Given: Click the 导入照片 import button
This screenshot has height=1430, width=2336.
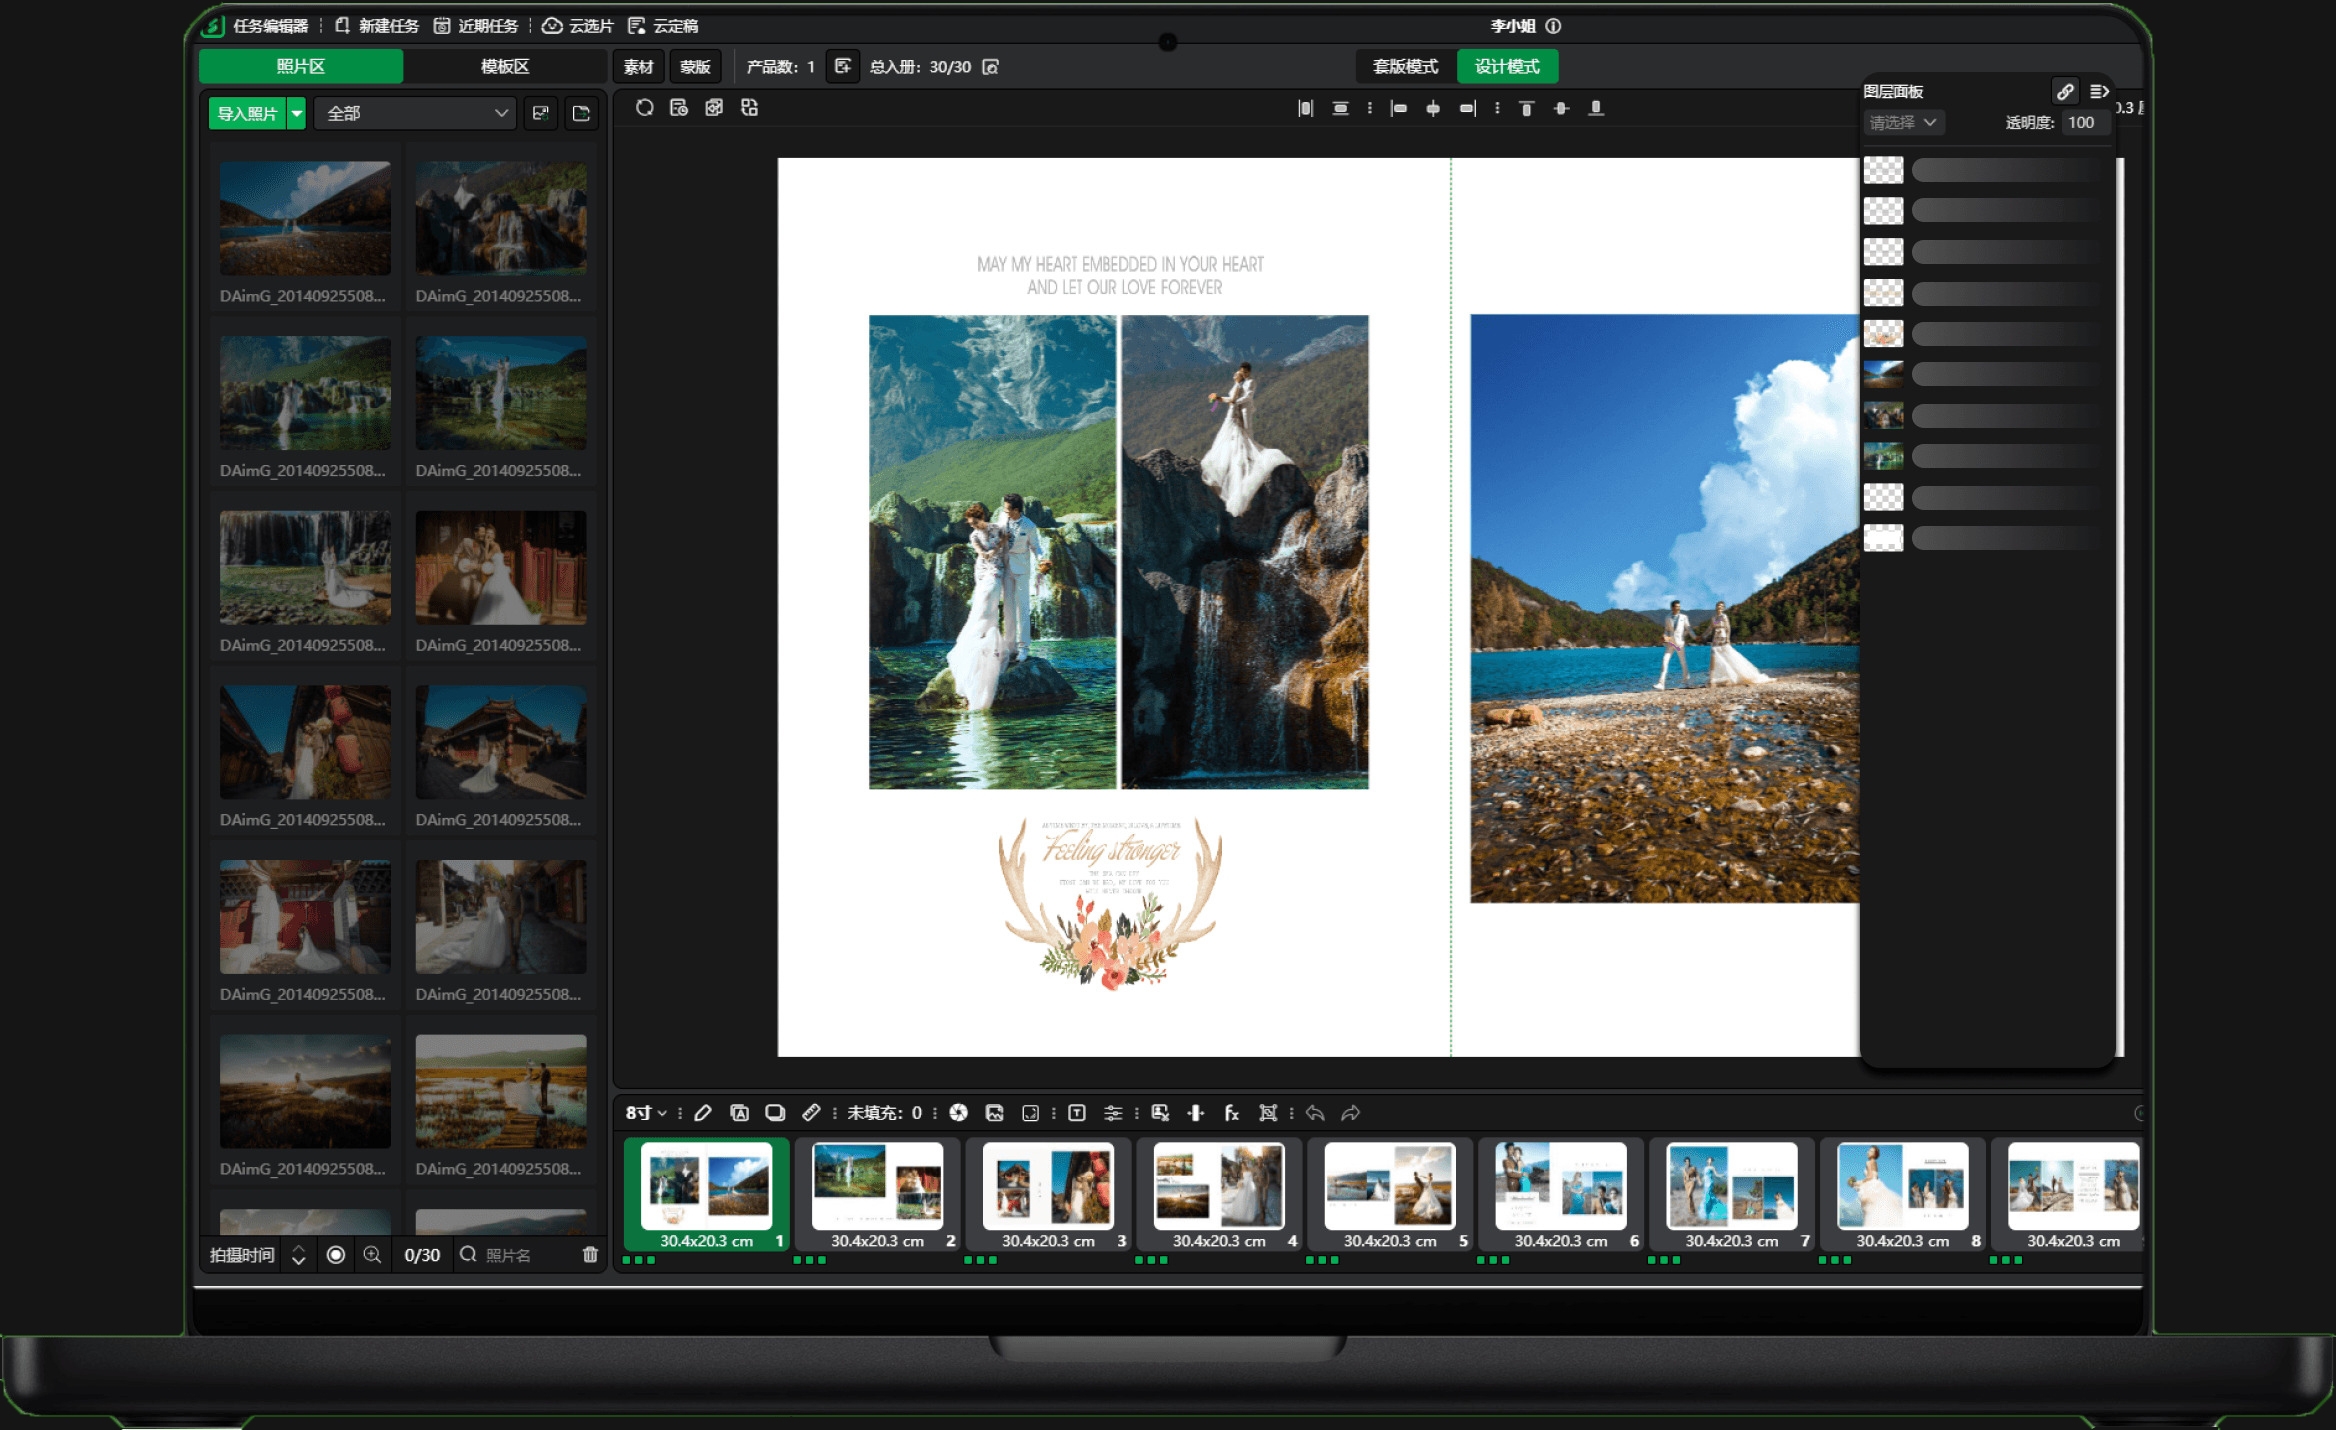Looking at the screenshot, I should pos(247,113).
